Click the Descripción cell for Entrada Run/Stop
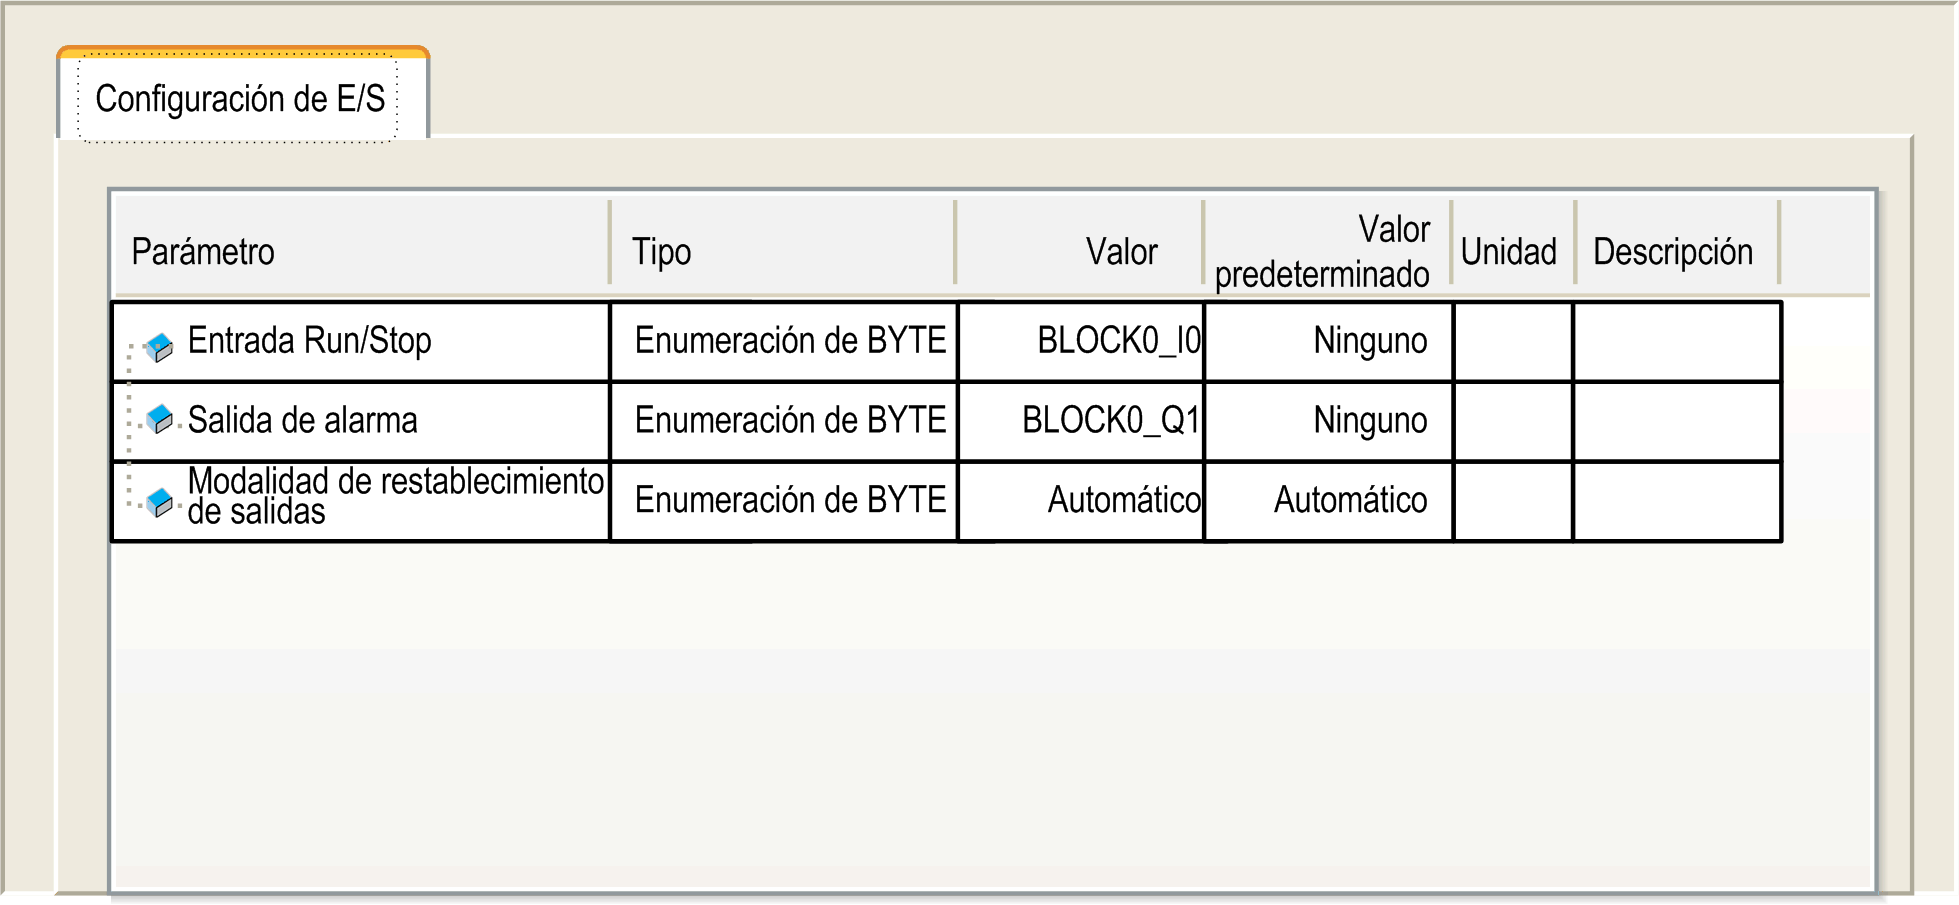The image size is (1959, 905). [x=1677, y=341]
